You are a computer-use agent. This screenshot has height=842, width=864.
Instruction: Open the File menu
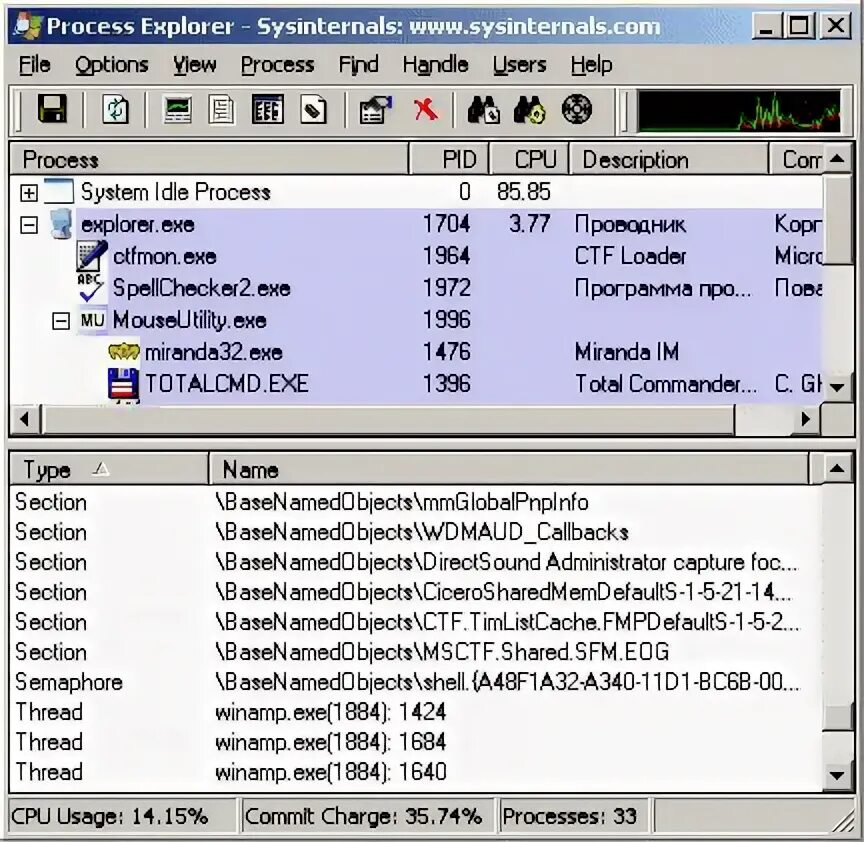click(35, 65)
